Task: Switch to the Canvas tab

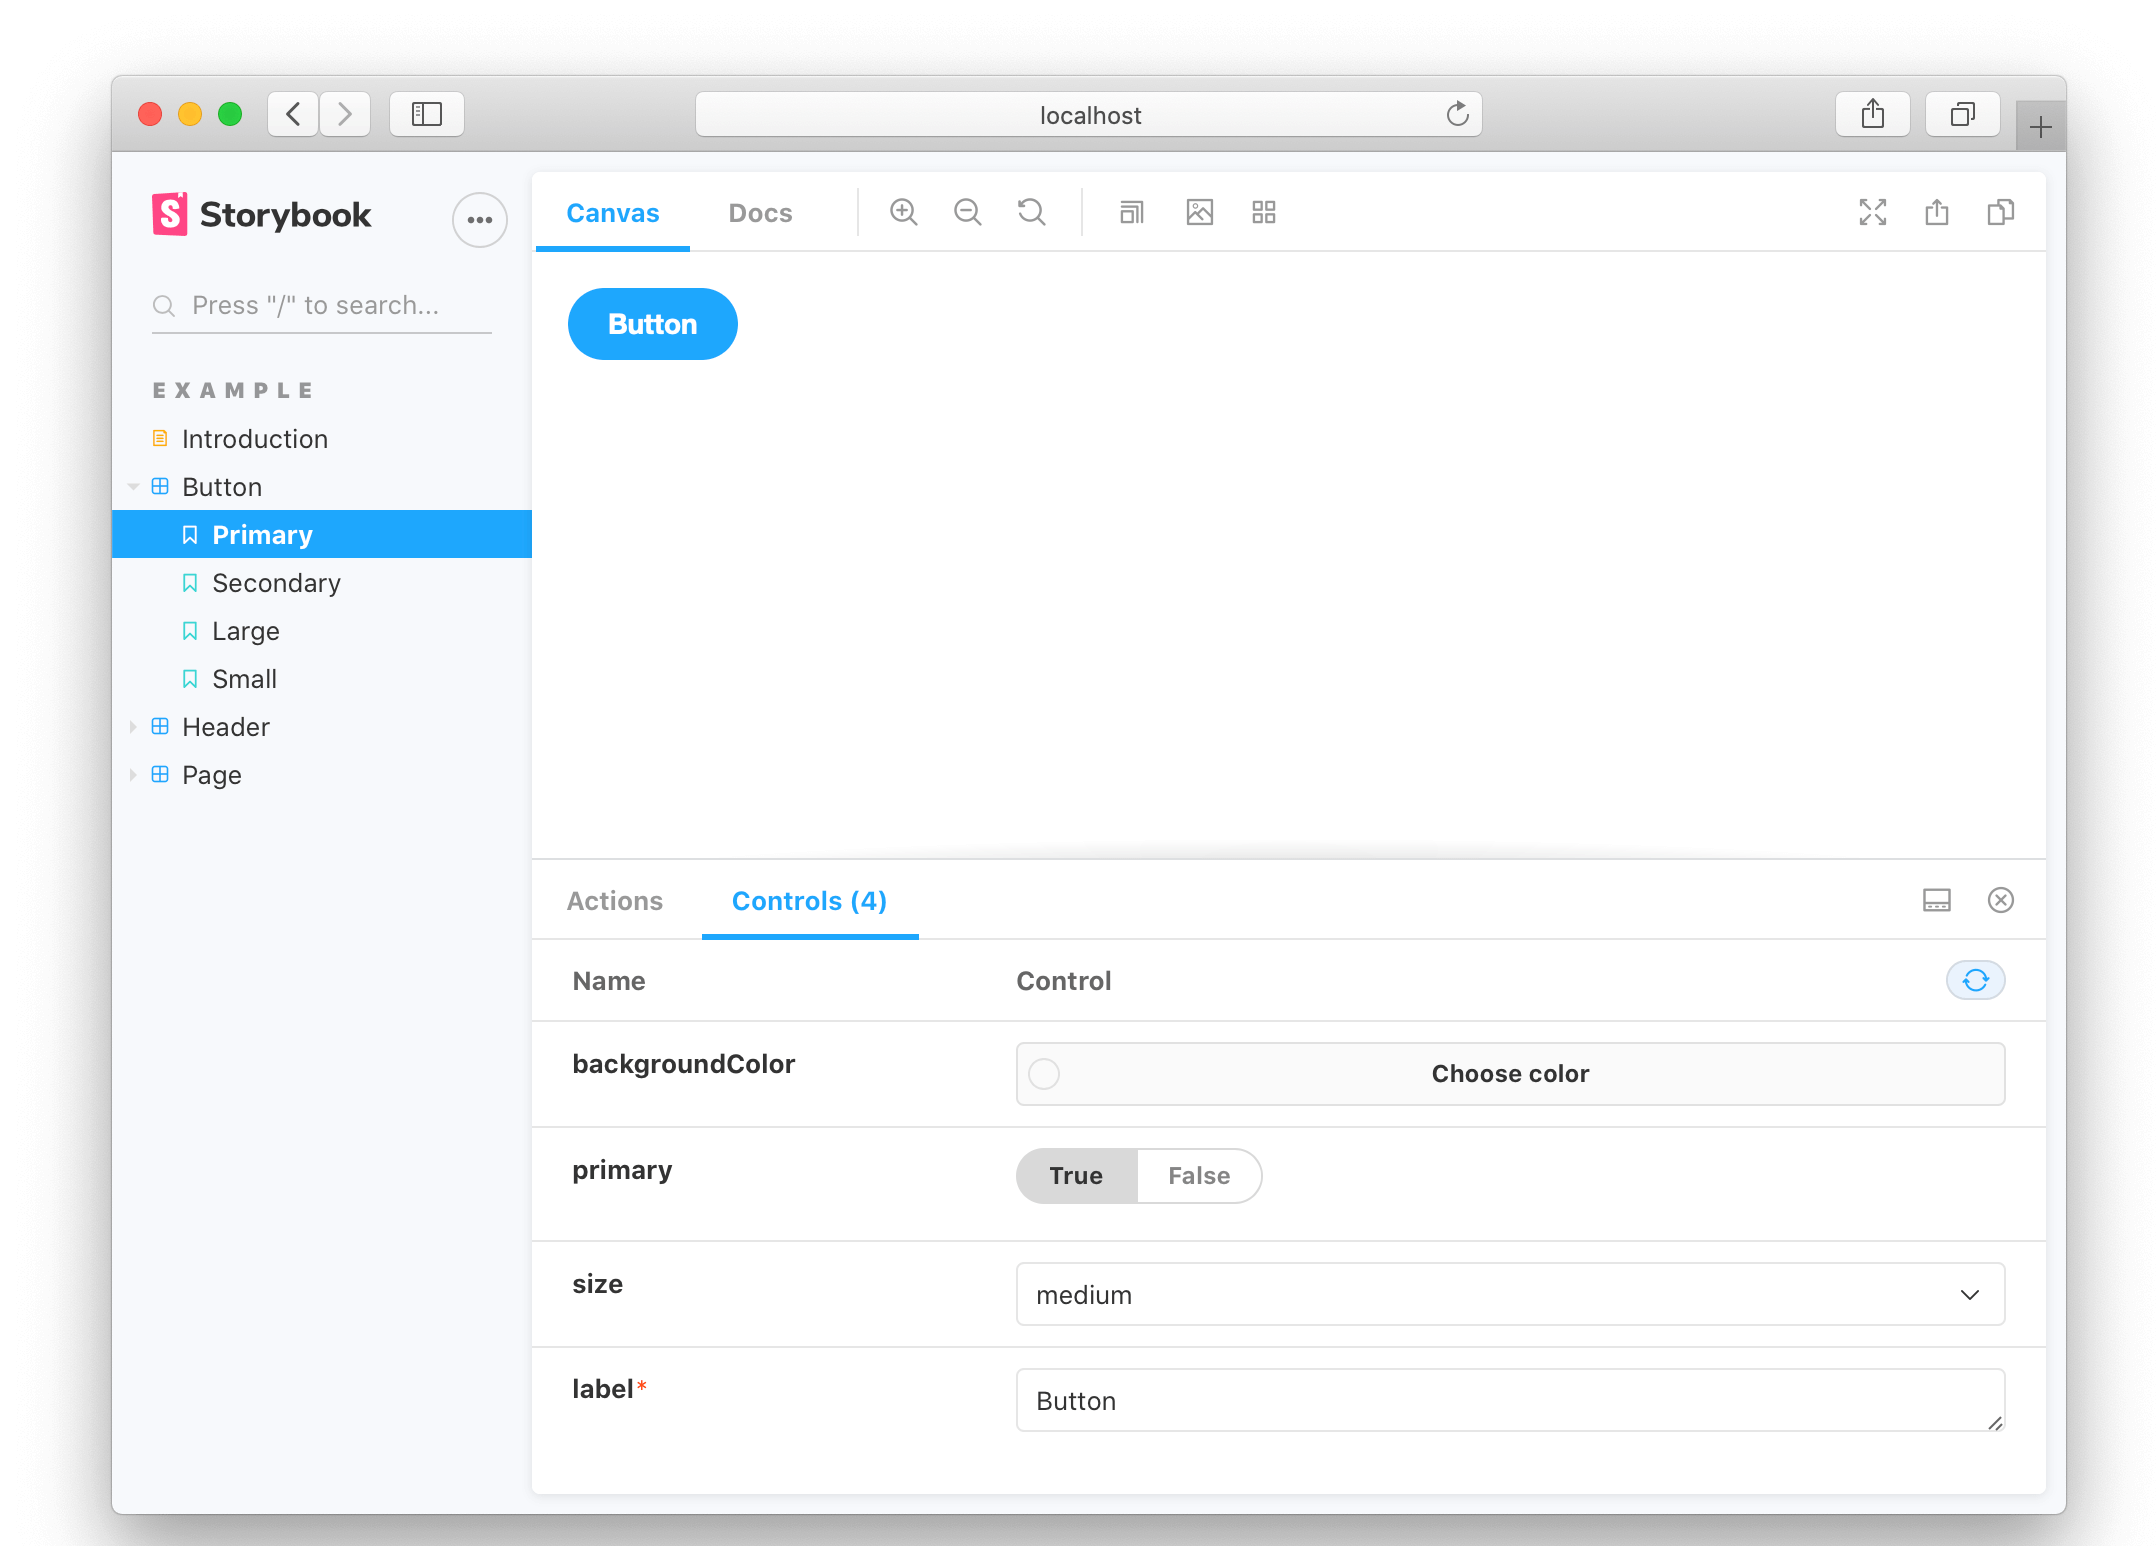Action: (612, 213)
